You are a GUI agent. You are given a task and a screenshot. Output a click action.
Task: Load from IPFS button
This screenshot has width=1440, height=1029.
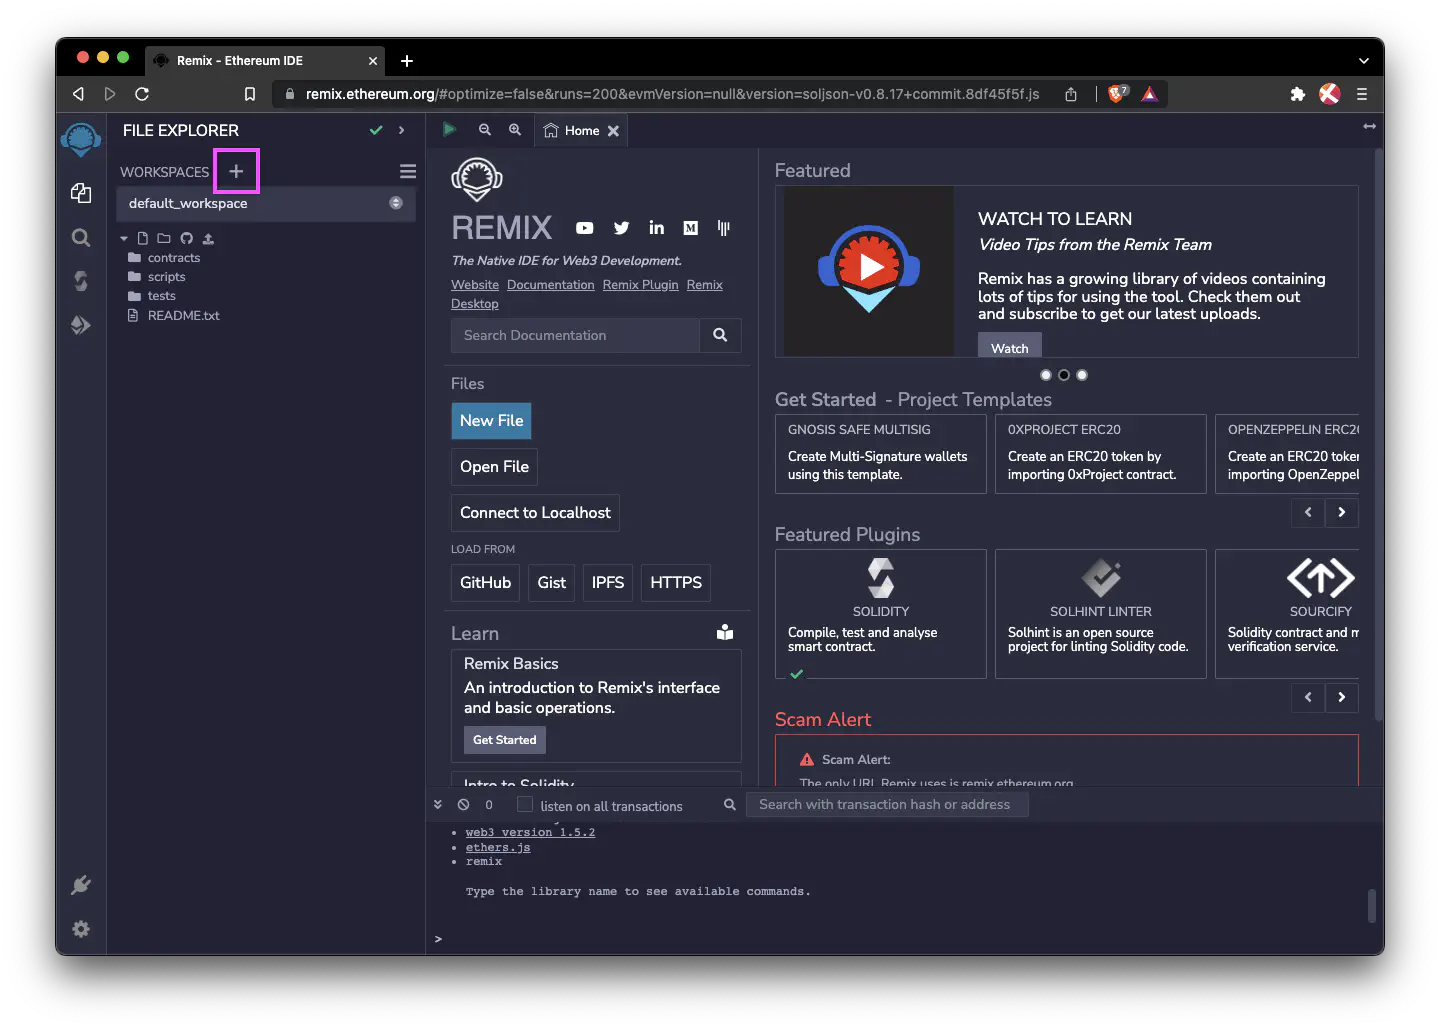coord(608,583)
